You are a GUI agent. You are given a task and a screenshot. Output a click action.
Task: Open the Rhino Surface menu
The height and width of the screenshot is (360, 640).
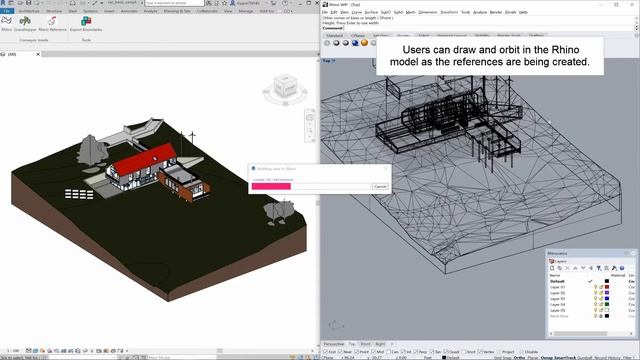[x=371, y=12]
